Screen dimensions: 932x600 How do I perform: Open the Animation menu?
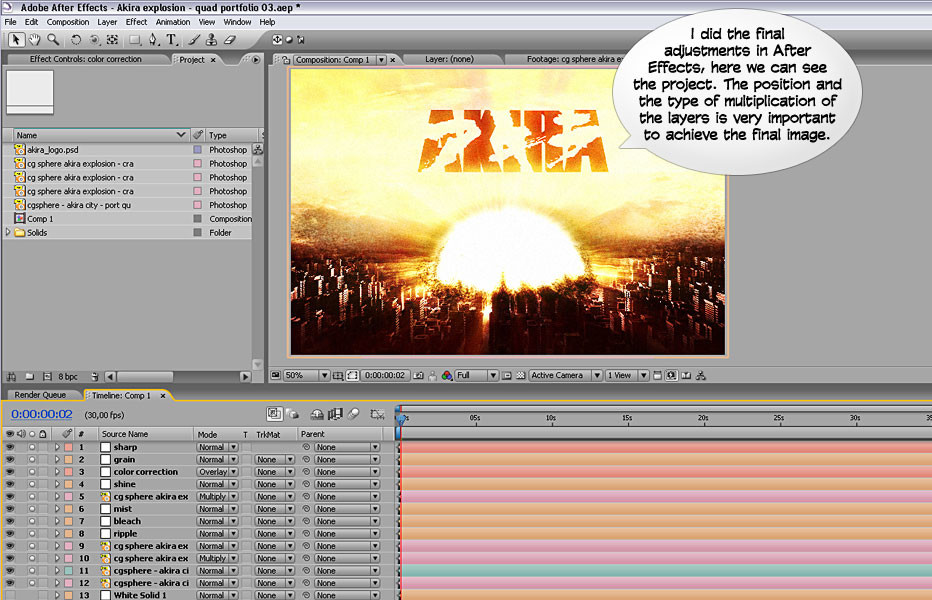(x=173, y=22)
